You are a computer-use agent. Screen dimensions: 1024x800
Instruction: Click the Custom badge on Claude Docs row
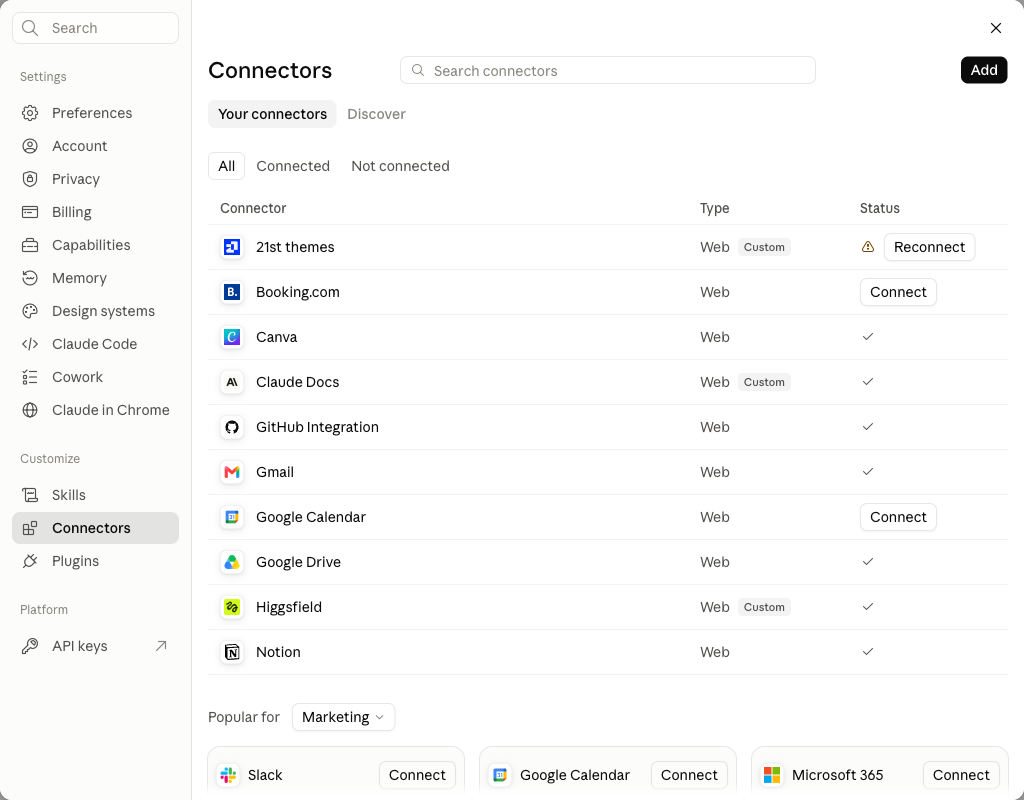click(x=764, y=382)
